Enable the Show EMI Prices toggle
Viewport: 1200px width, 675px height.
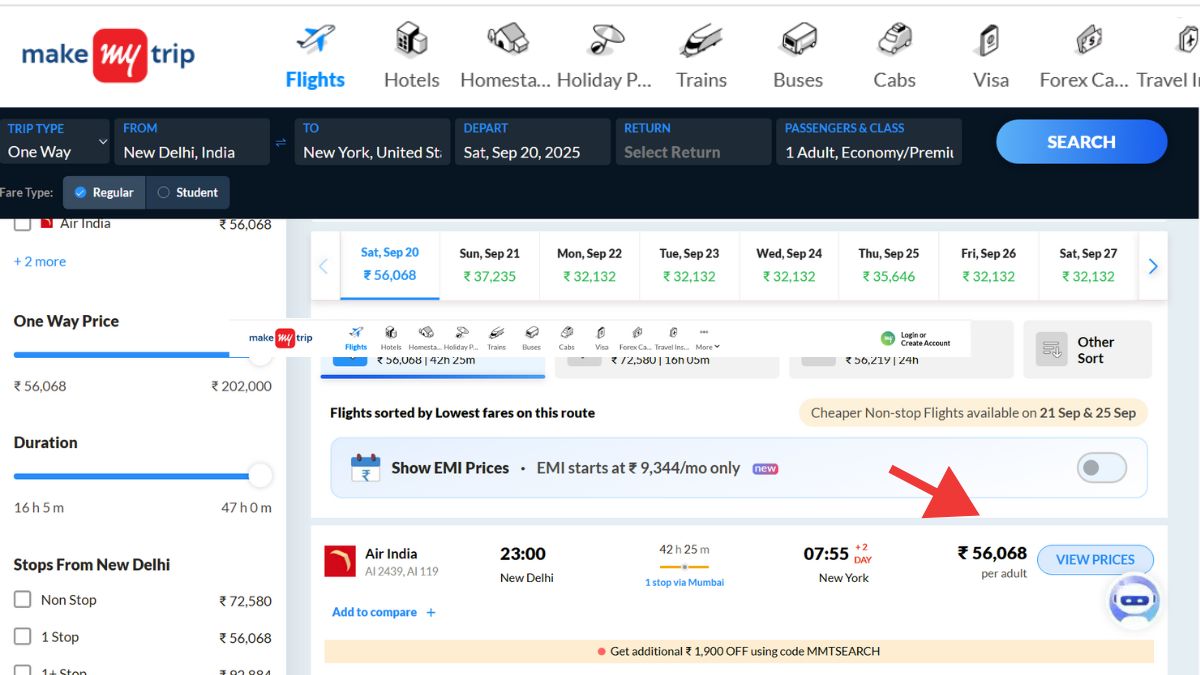point(1101,468)
